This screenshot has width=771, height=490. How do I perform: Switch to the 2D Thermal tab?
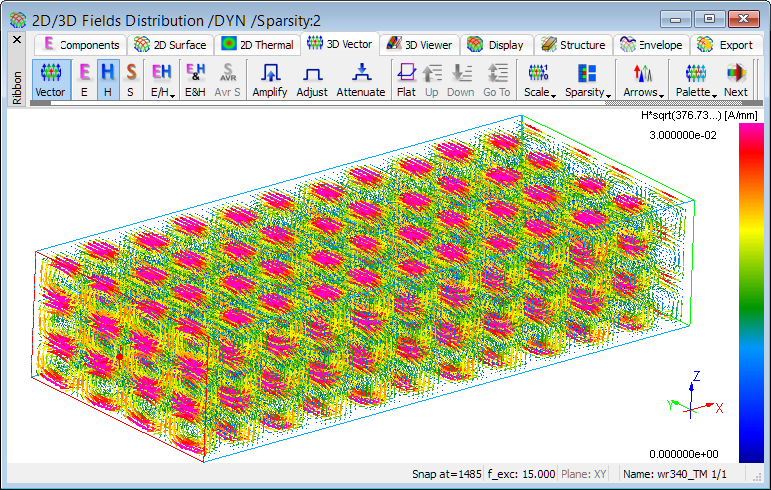click(258, 45)
